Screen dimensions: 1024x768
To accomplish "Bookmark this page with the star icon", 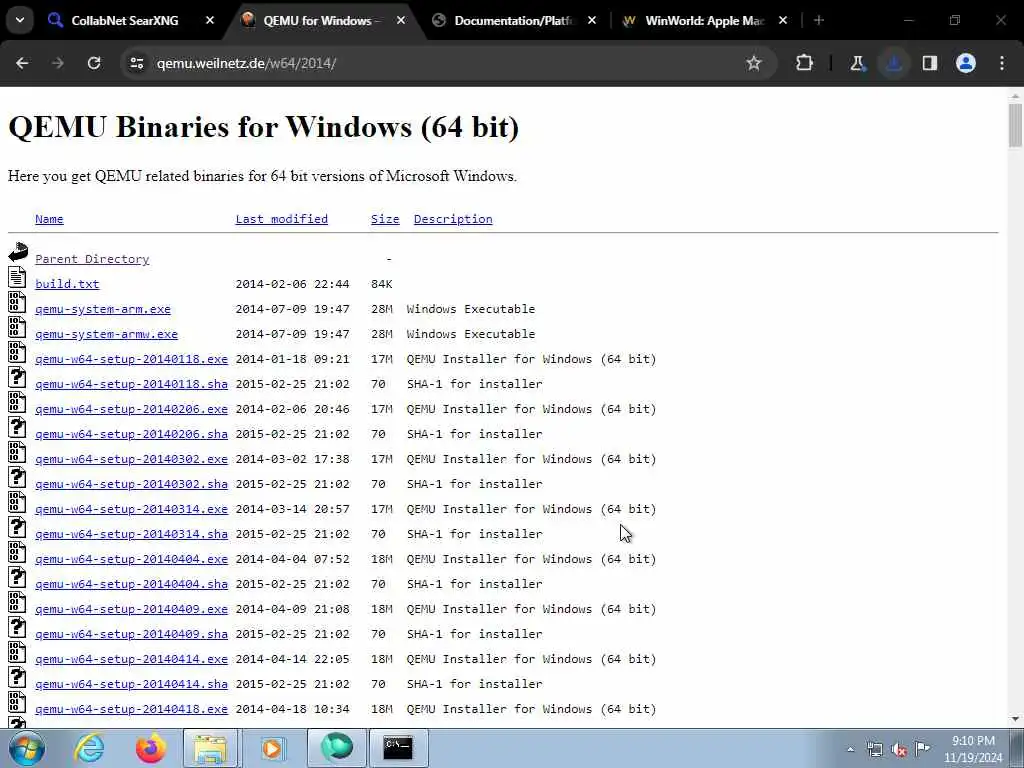I will coord(754,63).
